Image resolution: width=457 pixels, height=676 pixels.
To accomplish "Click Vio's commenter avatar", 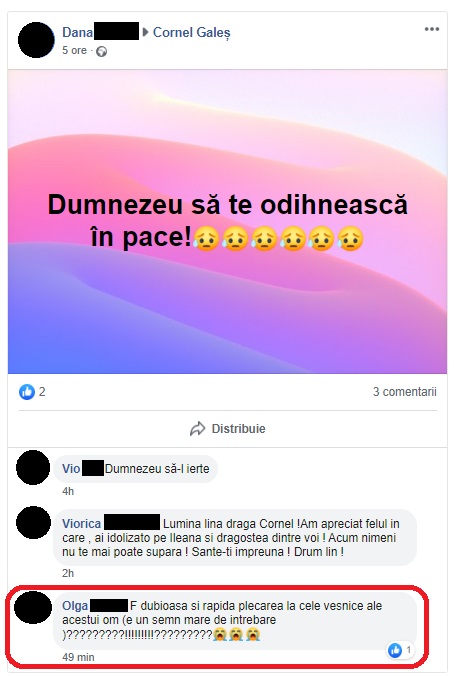I will click(x=33, y=467).
